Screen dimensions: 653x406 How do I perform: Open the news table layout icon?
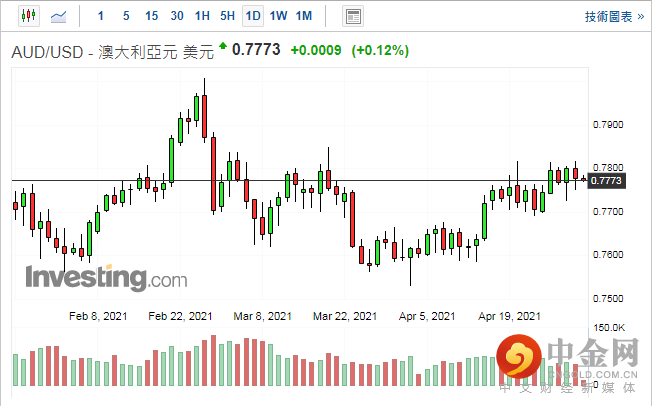pyautogui.click(x=353, y=17)
